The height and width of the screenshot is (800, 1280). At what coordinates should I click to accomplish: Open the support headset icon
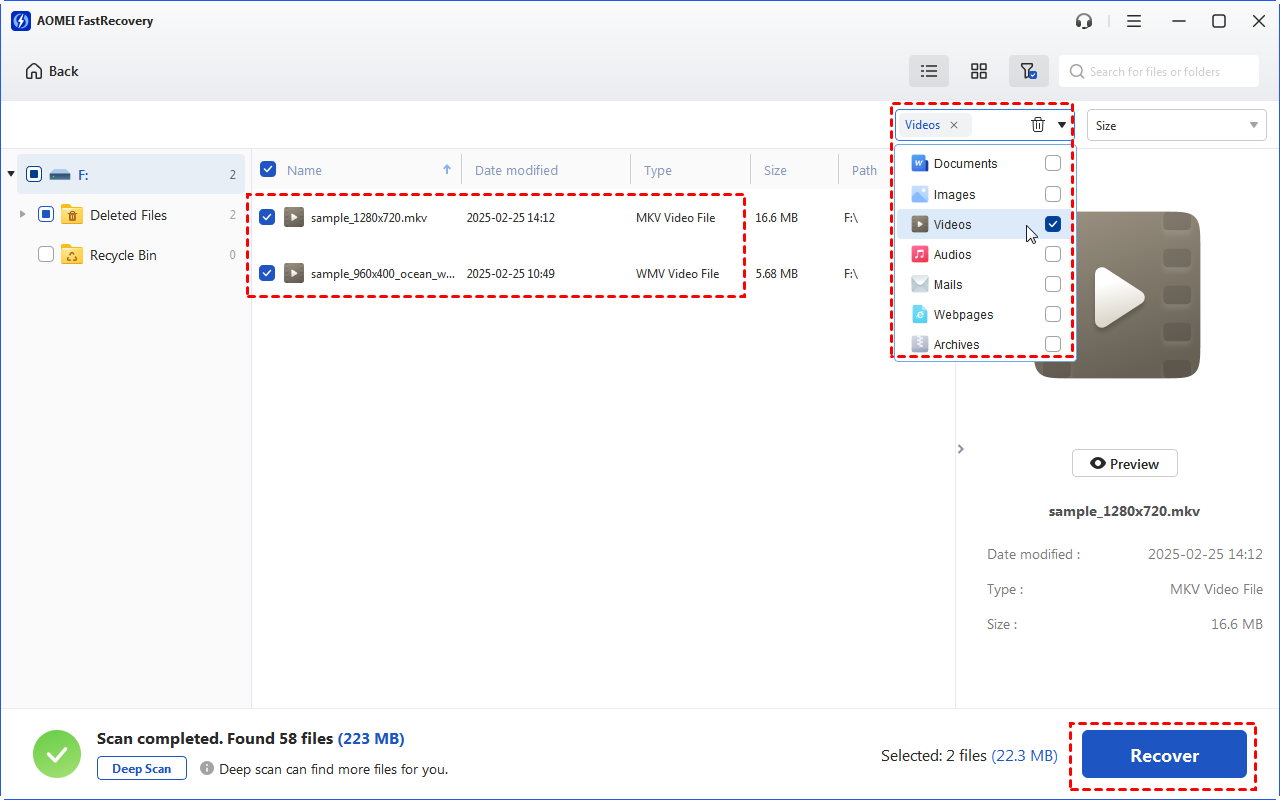coord(1084,21)
